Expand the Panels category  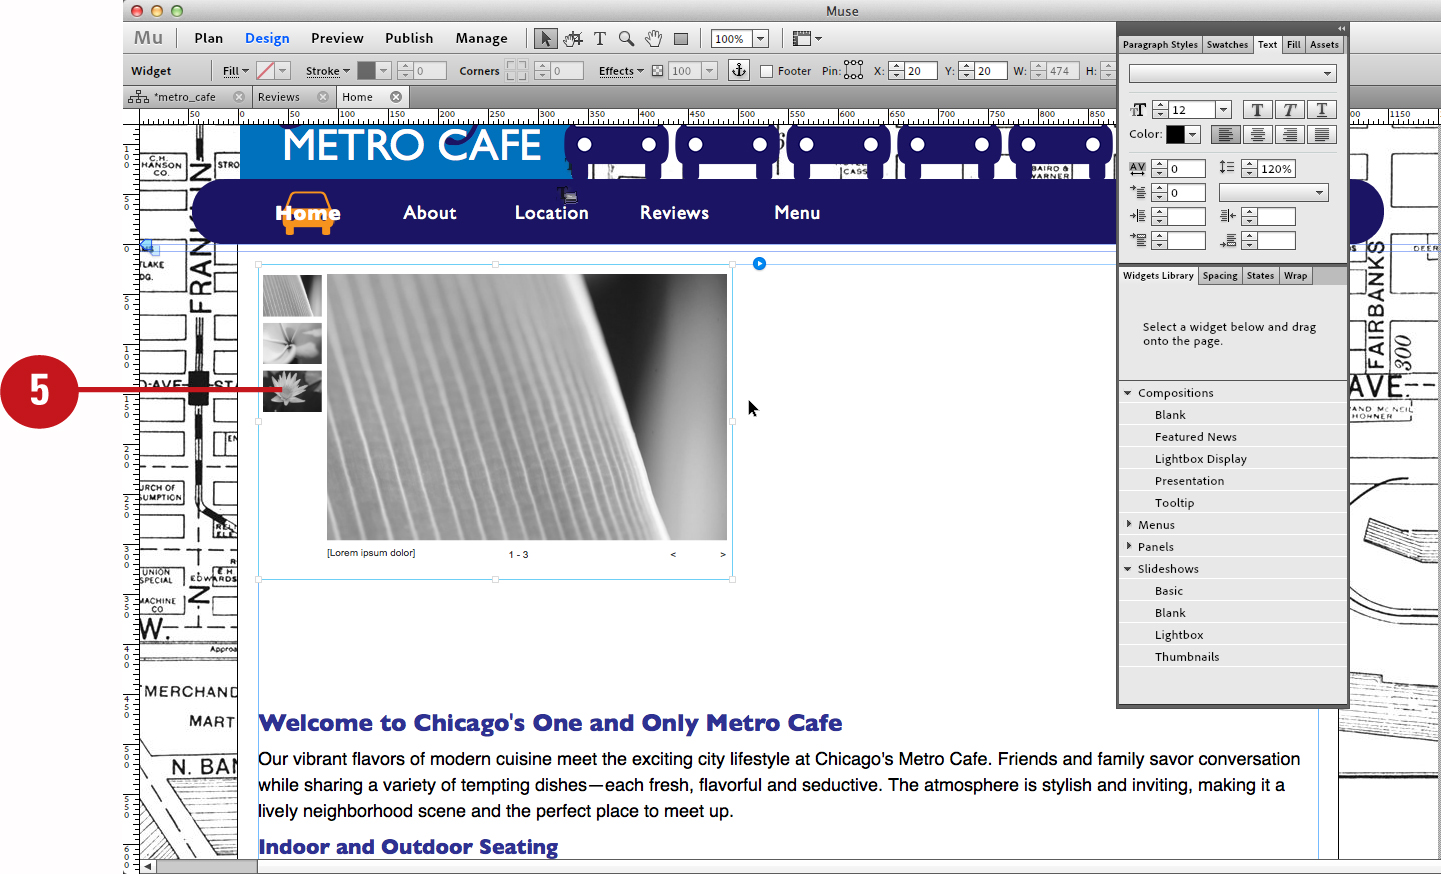coord(1128,546)
